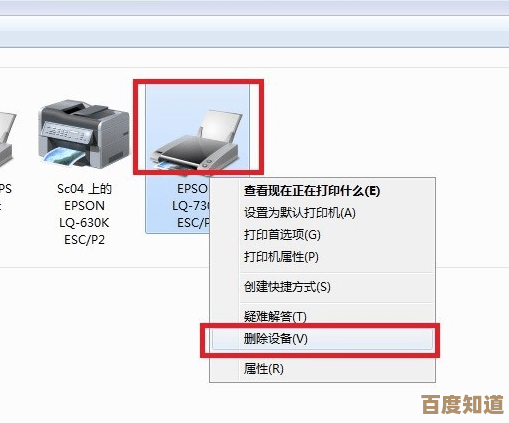Open 属性(R) at bottom of menu
509x423 pixels.
pyautogui.click(x=263, y=369)
